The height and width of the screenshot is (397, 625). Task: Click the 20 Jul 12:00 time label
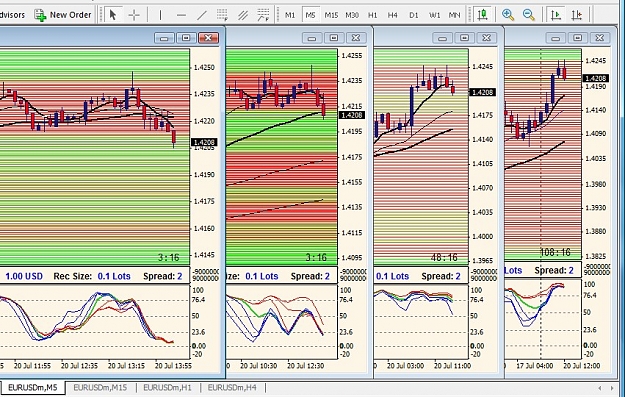[582, 366]
